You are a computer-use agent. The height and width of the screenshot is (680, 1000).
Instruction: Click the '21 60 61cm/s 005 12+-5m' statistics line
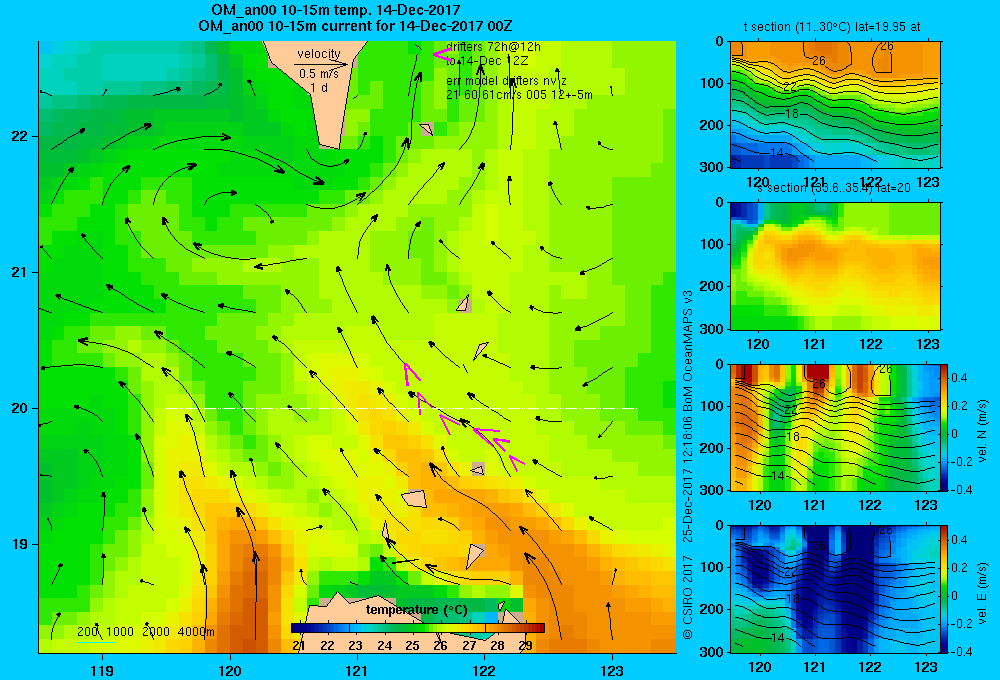[519, 95]
